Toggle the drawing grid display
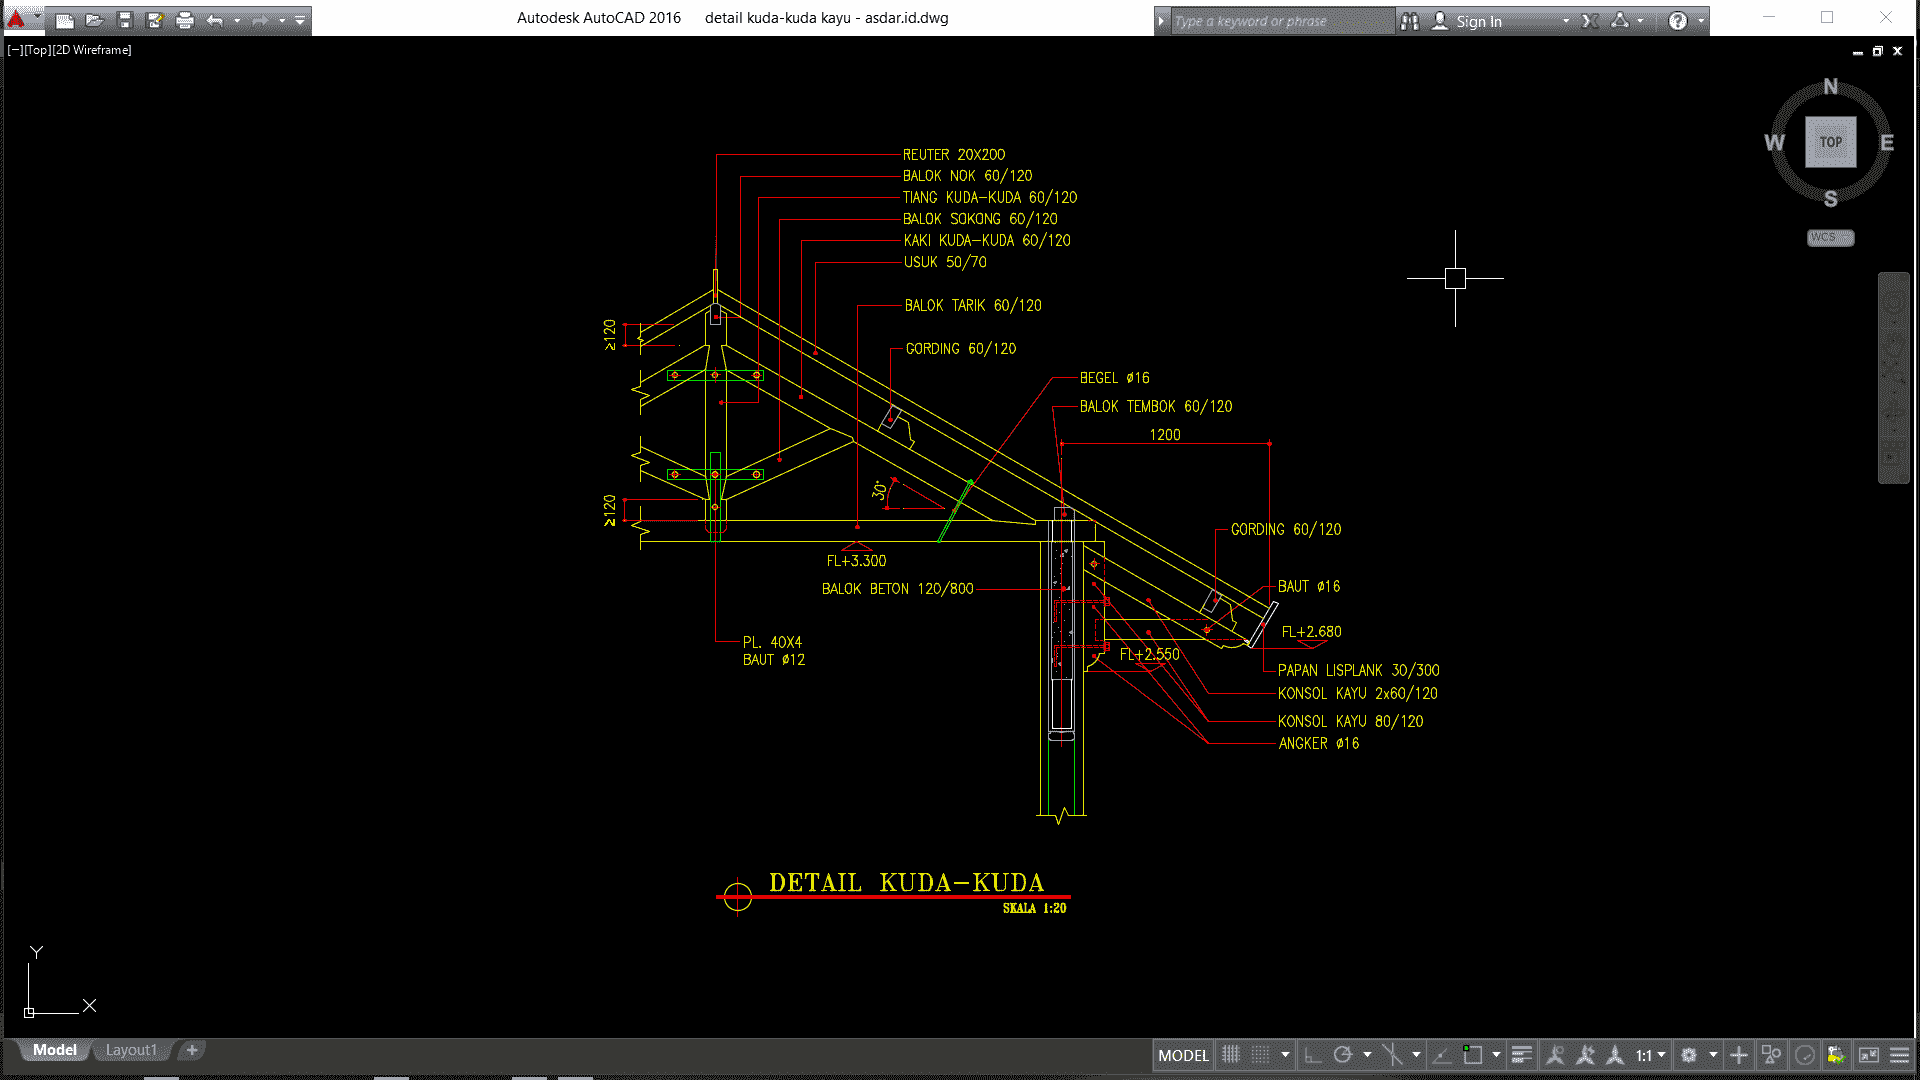Viewport: 1920px width, 1080px height. click(1231, 1055)
